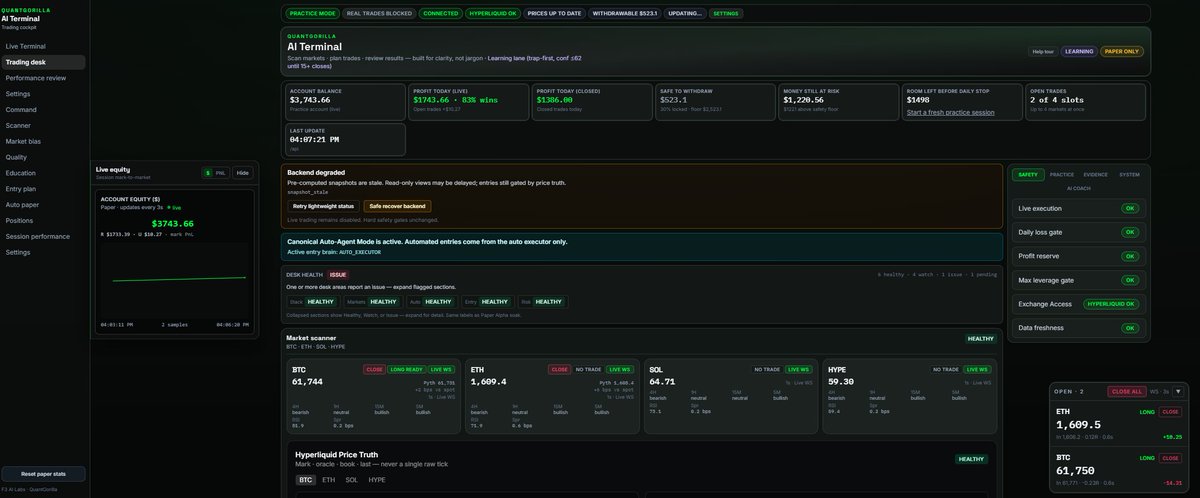Image resolution: width=1200 pixels, height=498 pixels.
Task: Click the REAL TRADES BLOCKED pill
Action: point(378,14)
